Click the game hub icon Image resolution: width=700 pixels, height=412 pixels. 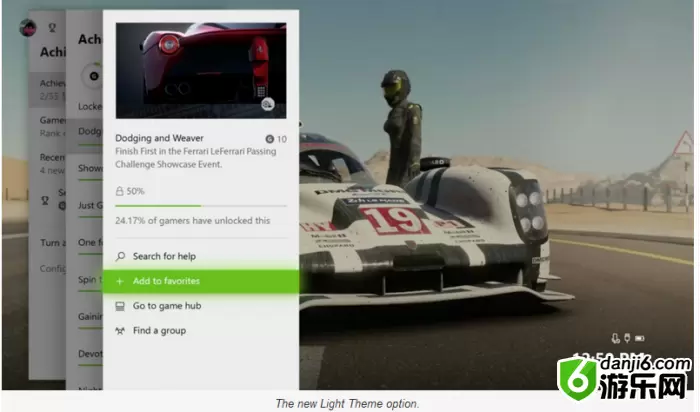click(x=120, y=306)
